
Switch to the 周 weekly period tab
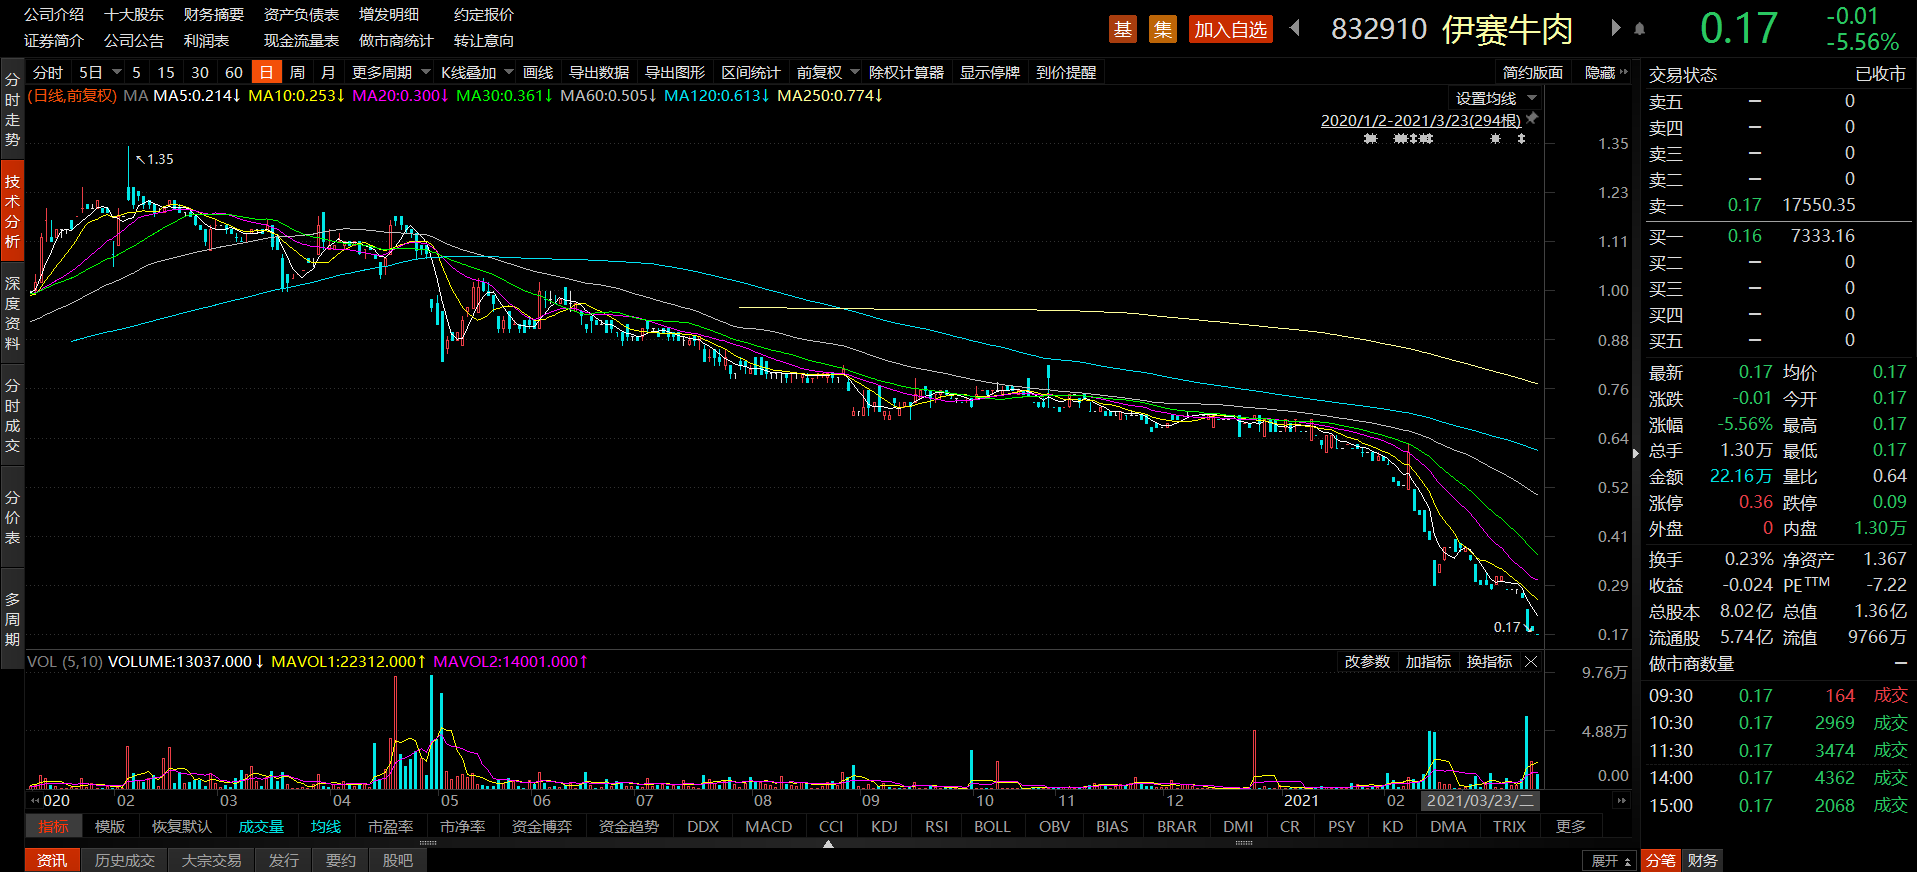tap(297, 73)
